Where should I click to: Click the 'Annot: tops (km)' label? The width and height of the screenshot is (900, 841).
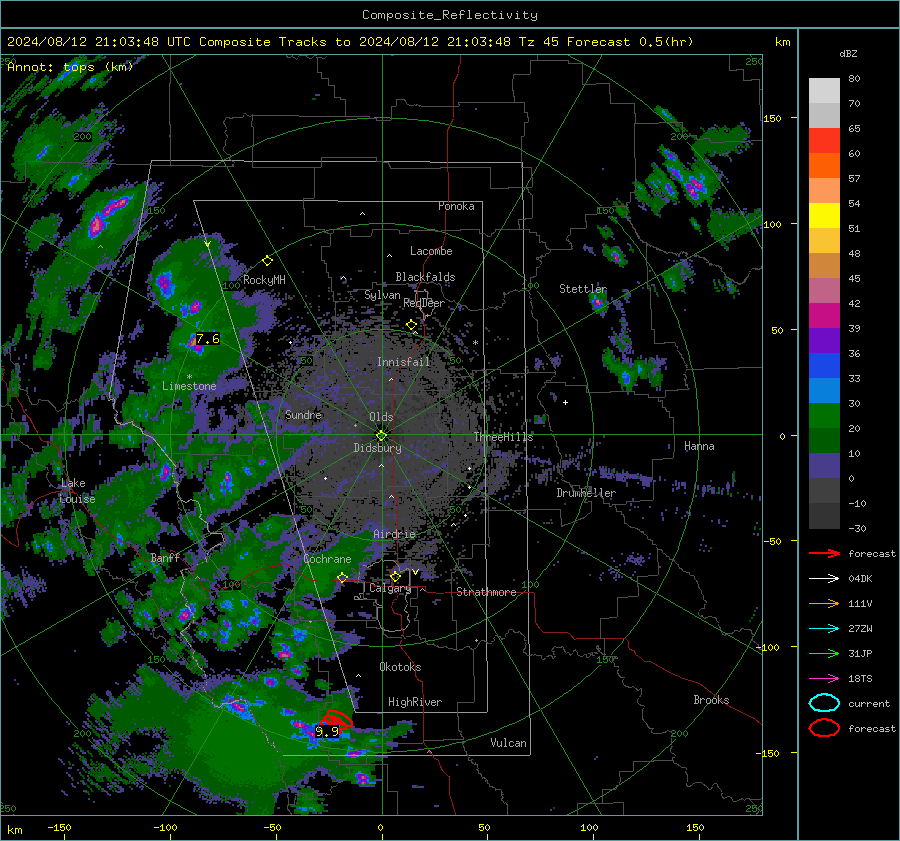click(70, 67)
